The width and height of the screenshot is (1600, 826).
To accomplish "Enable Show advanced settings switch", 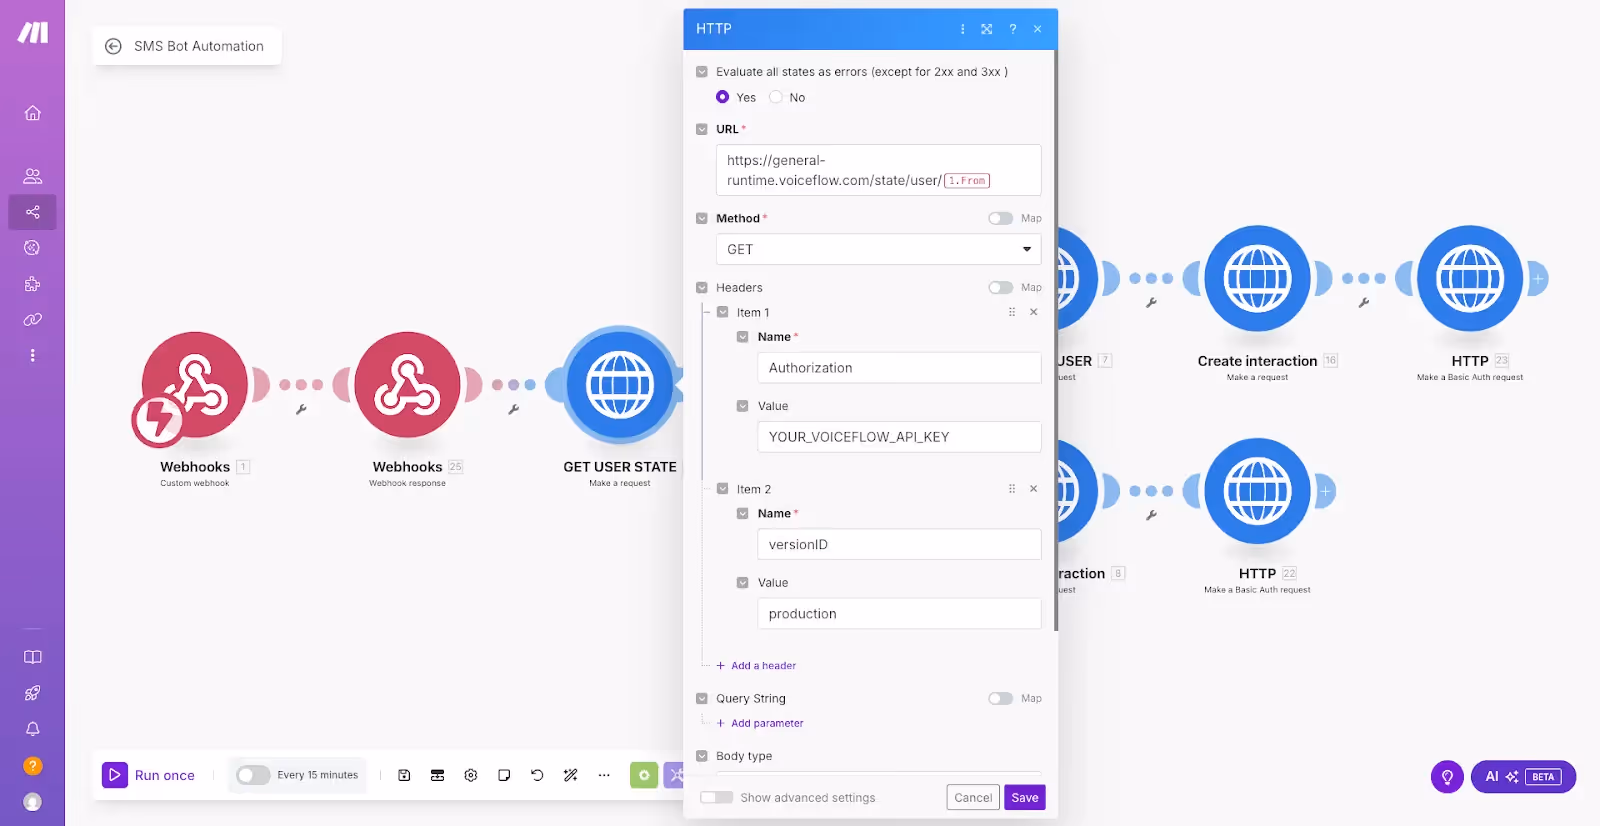I will pos(716,797).
